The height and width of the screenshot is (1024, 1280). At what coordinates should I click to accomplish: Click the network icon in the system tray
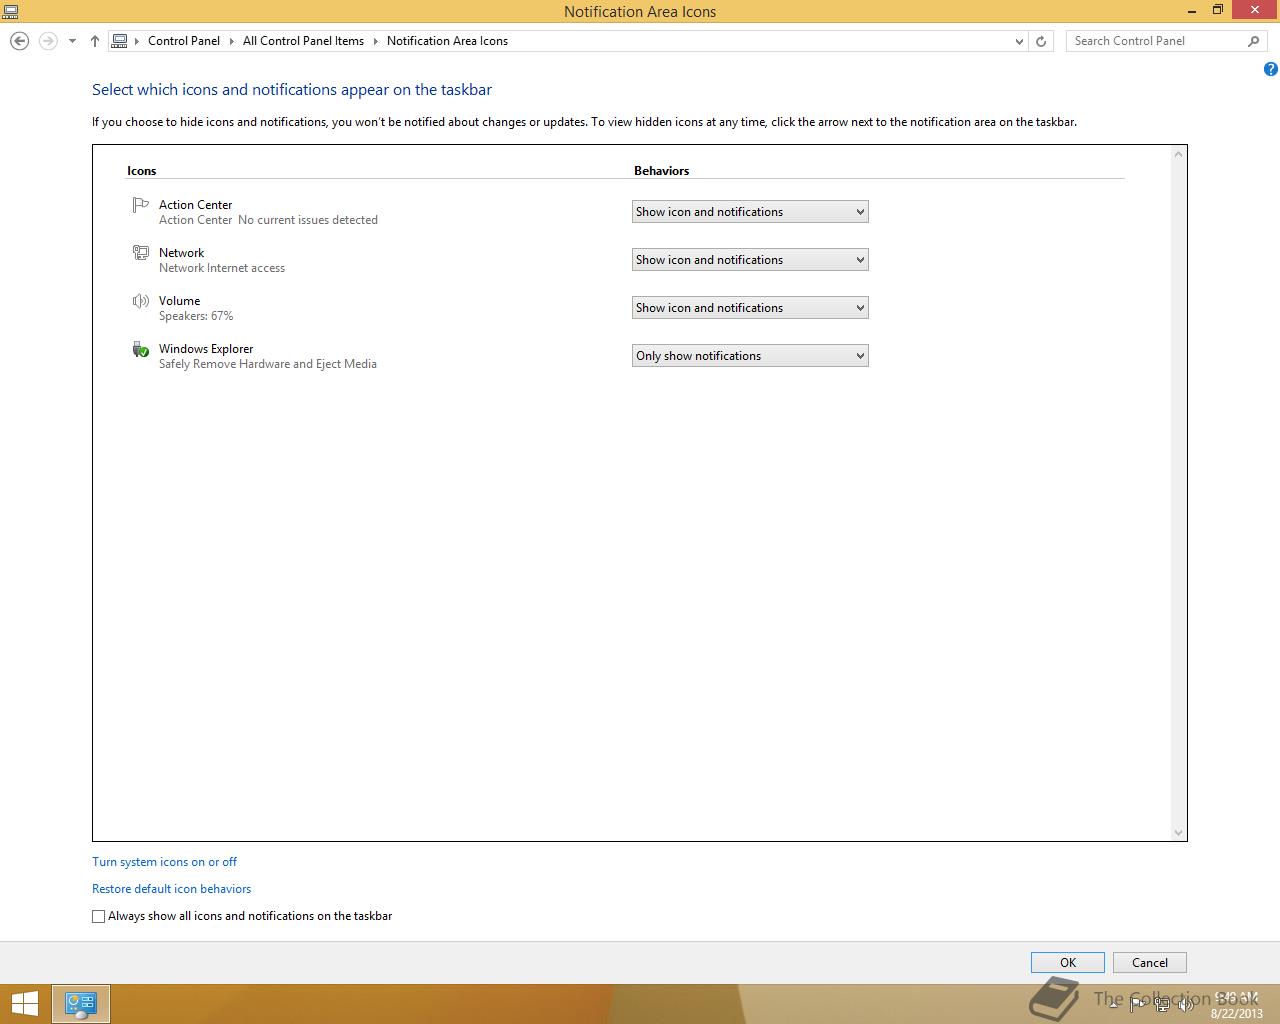1162,1005
